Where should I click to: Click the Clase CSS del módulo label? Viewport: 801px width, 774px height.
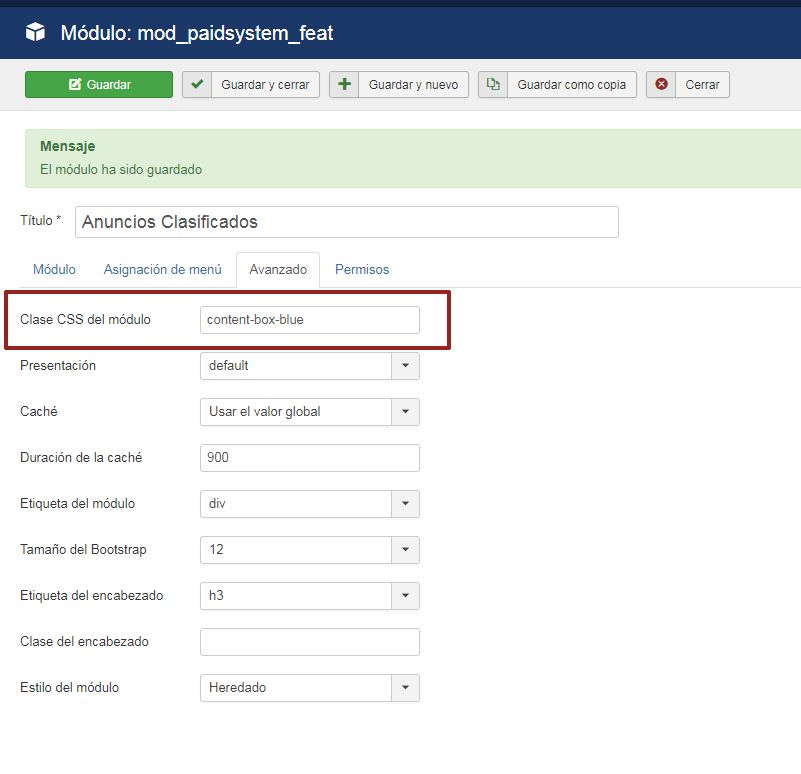point(85,319)
